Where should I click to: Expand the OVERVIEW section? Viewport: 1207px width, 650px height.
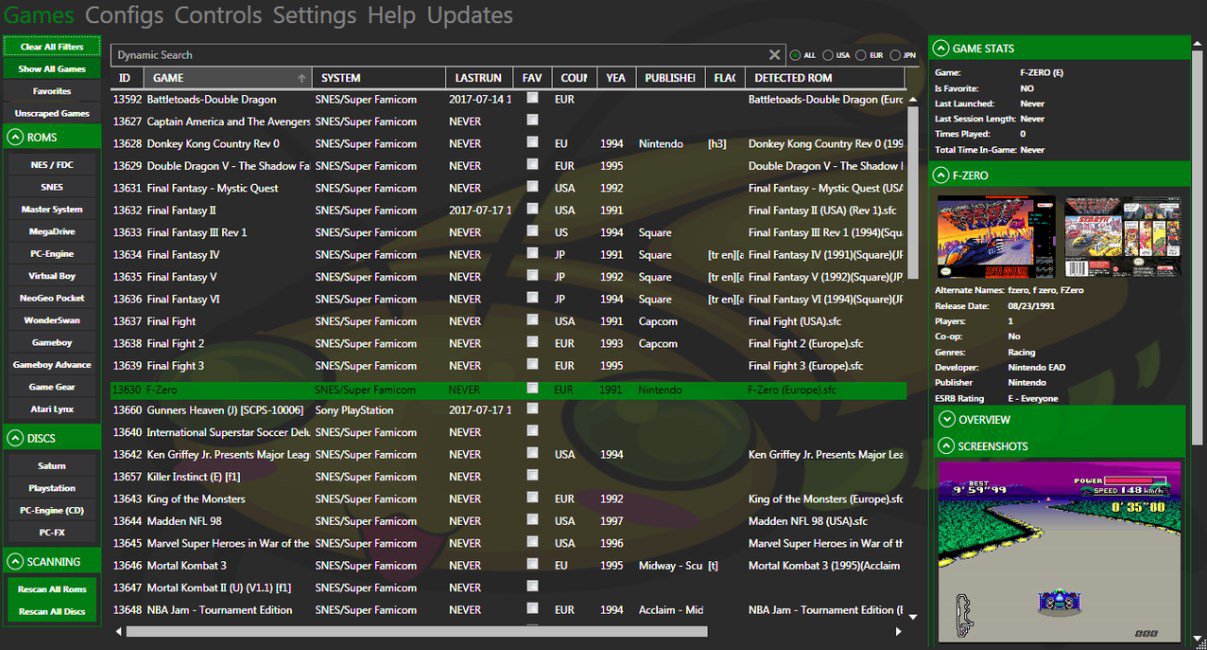coord(947,420)
